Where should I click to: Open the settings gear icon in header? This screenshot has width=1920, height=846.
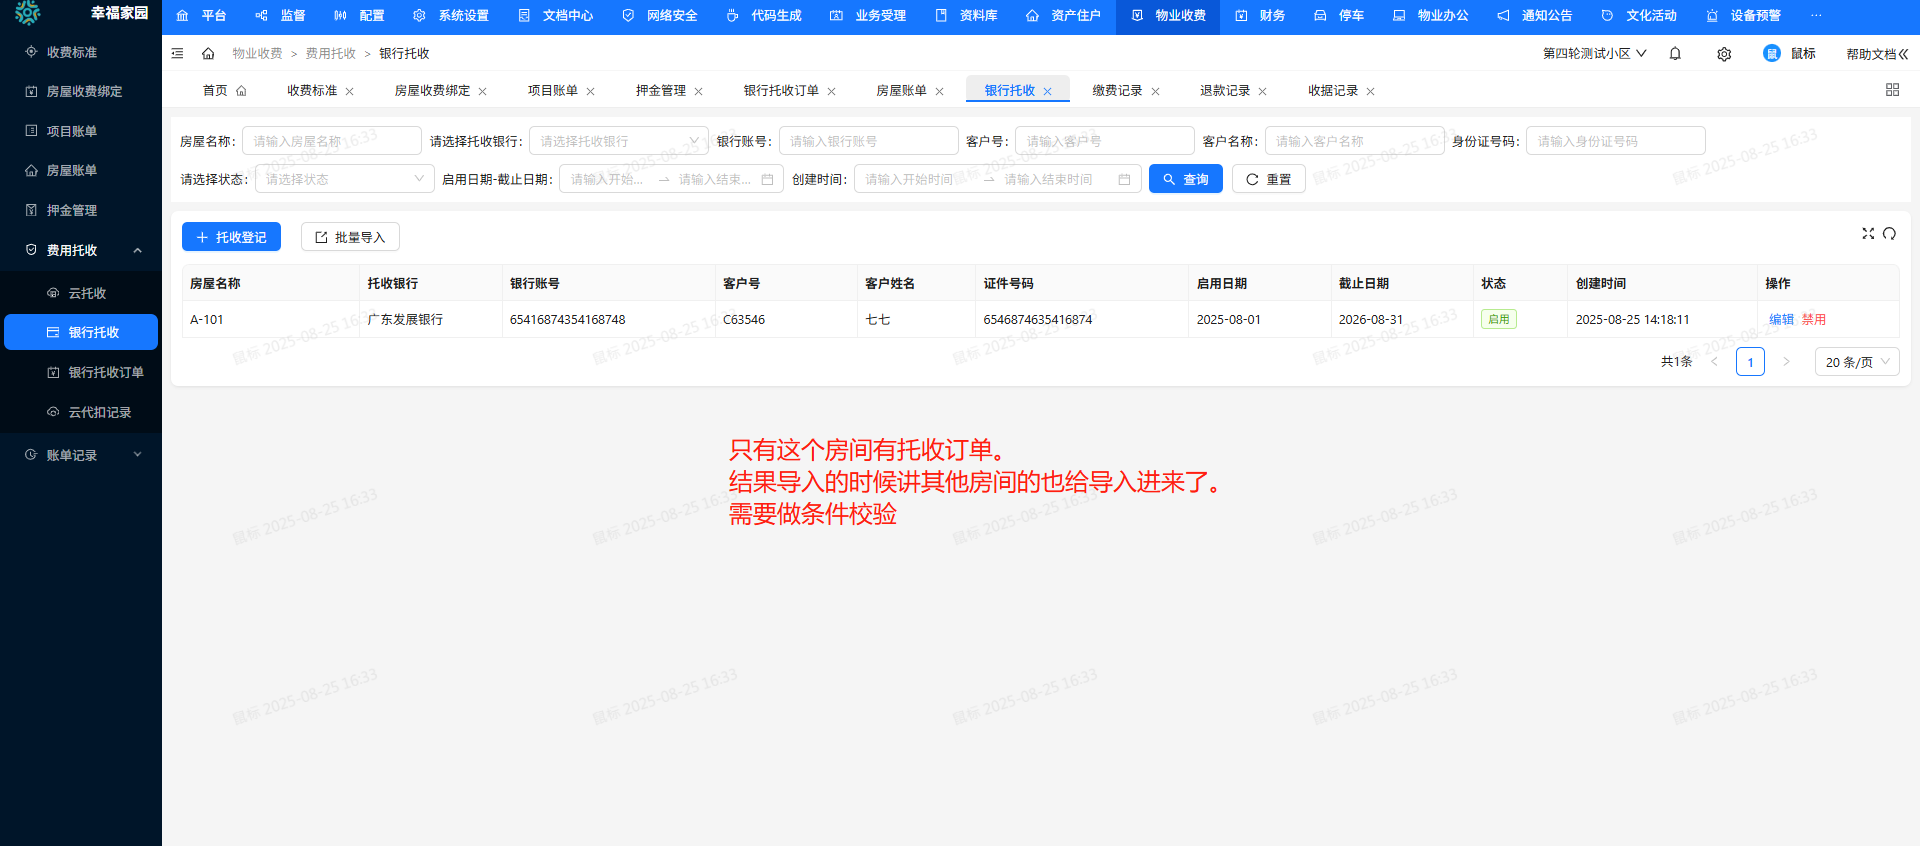point(1724,54)
